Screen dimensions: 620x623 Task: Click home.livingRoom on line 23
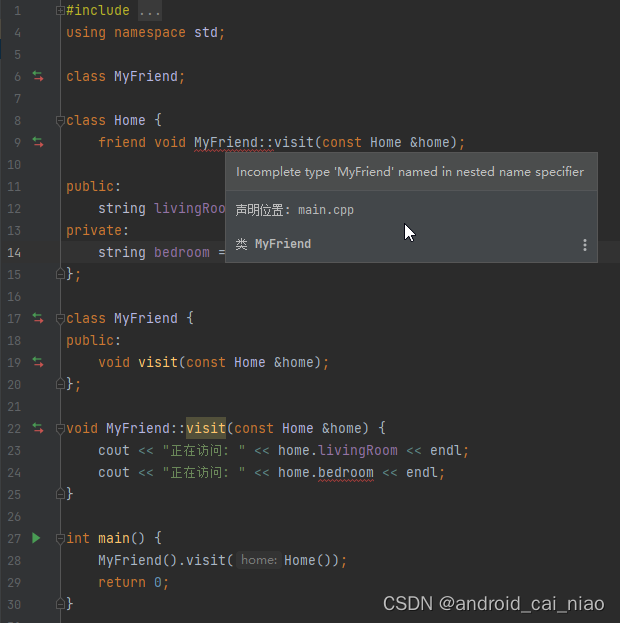coord(337,451)
